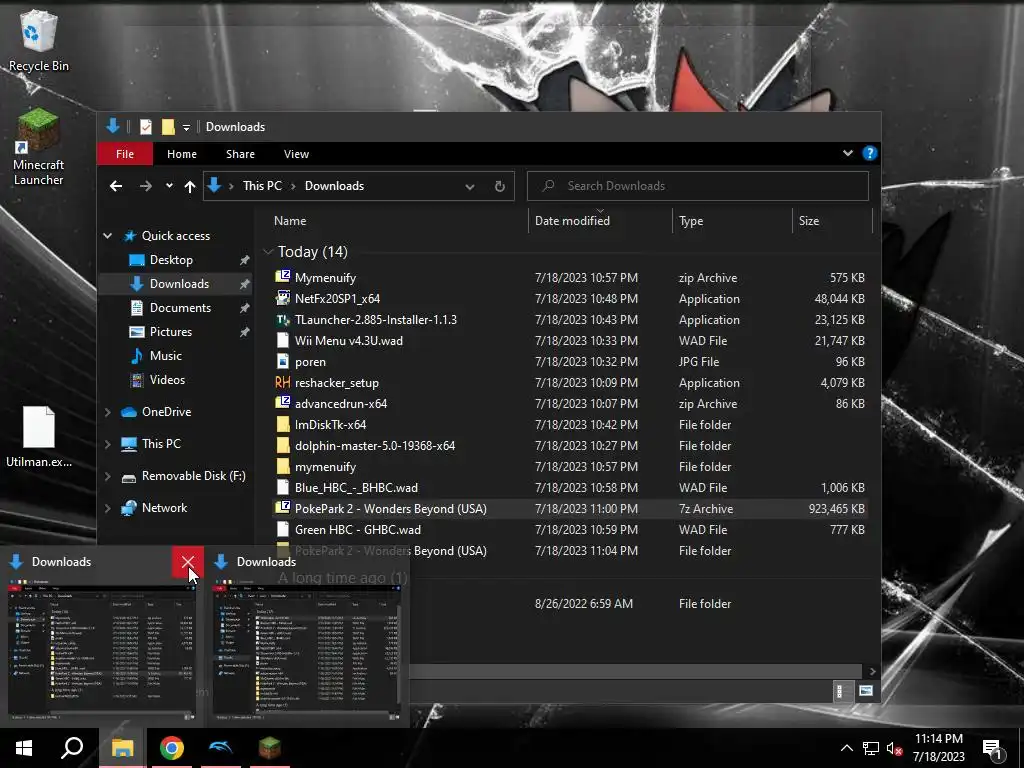
Task: Switch to the large thumbnails view button
Action: point(865,691)
